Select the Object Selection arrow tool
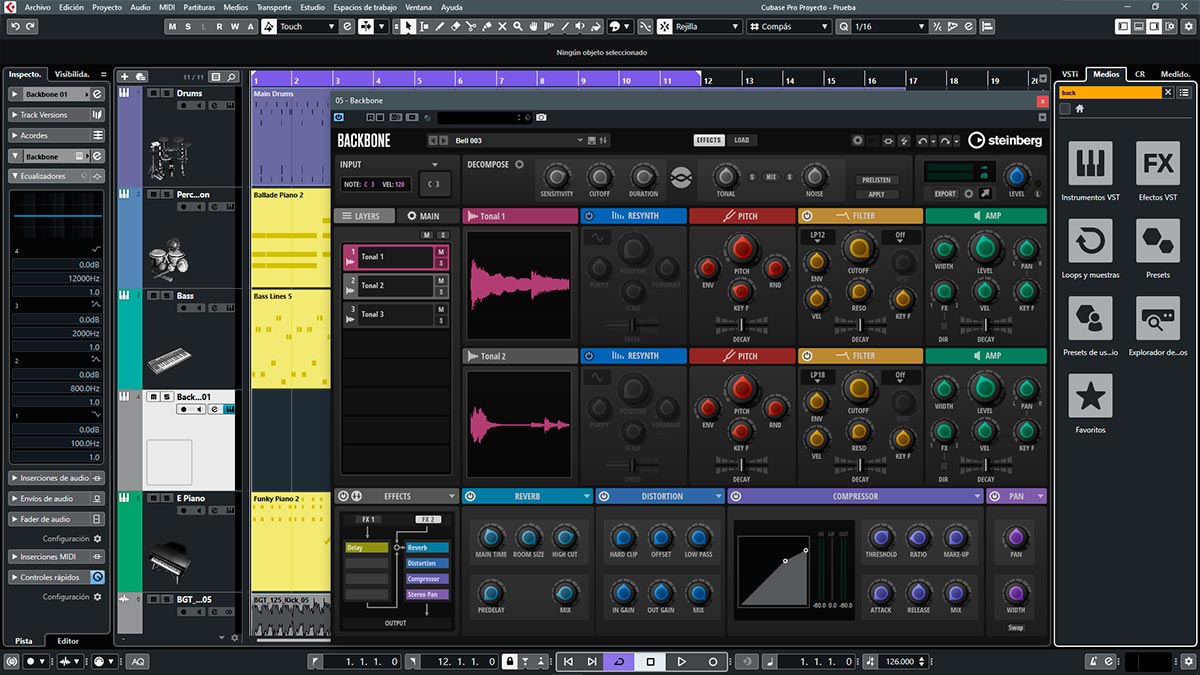 409,27
